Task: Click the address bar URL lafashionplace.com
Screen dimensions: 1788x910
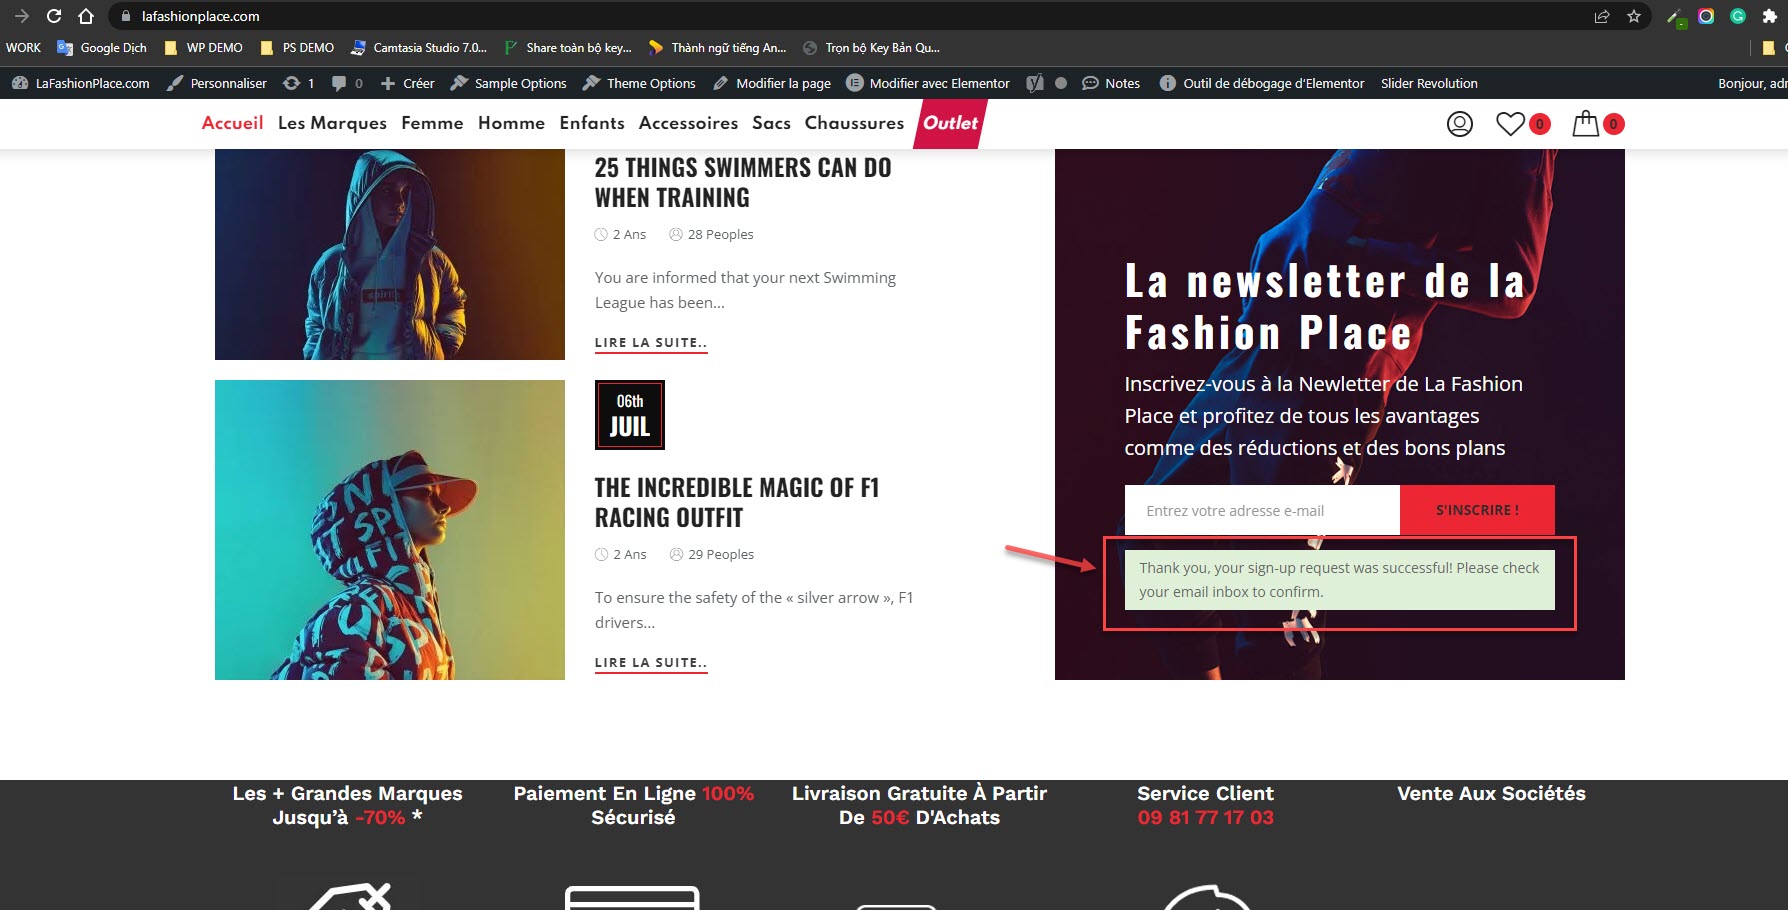Action: click(200, 16)
